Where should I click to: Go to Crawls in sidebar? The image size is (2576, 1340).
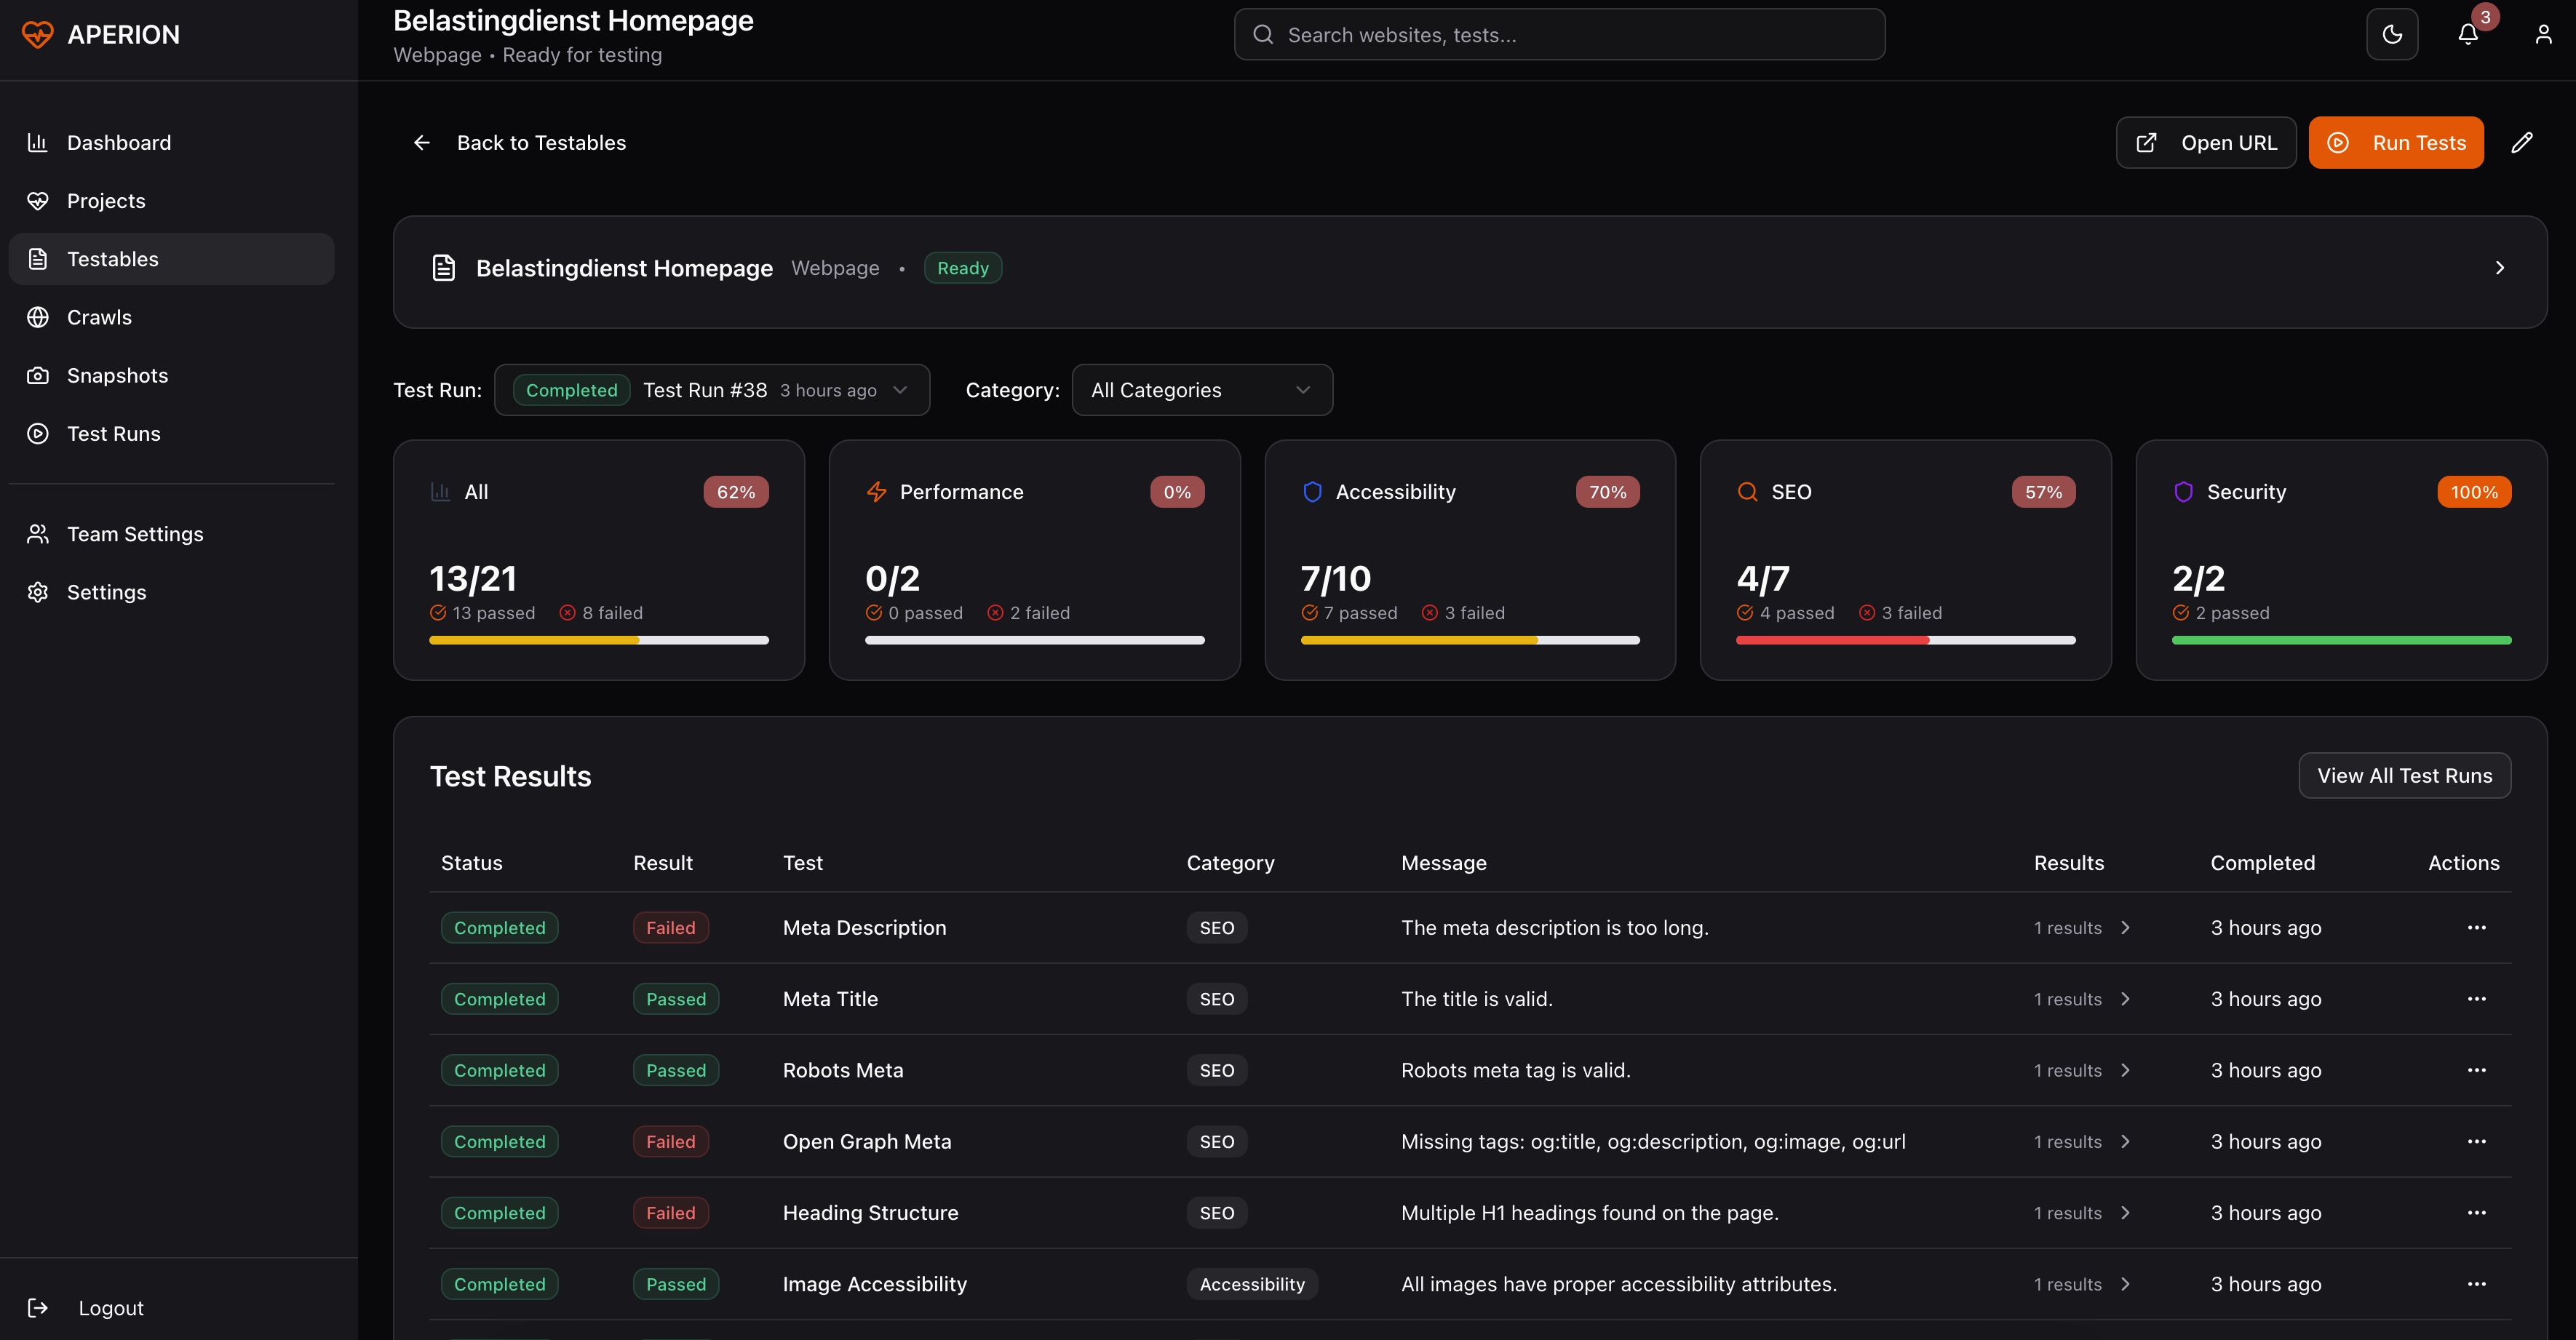pos(171,317)
